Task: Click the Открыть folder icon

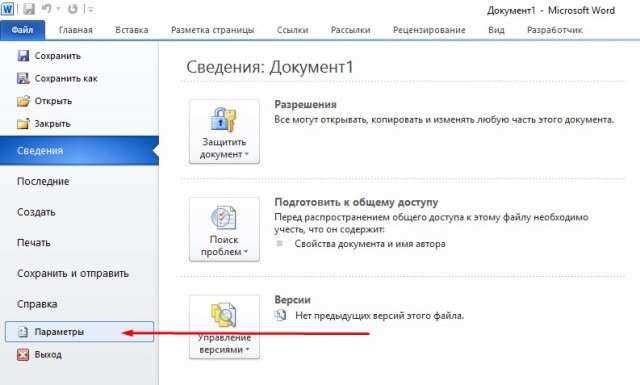Action: coord(23,101)
